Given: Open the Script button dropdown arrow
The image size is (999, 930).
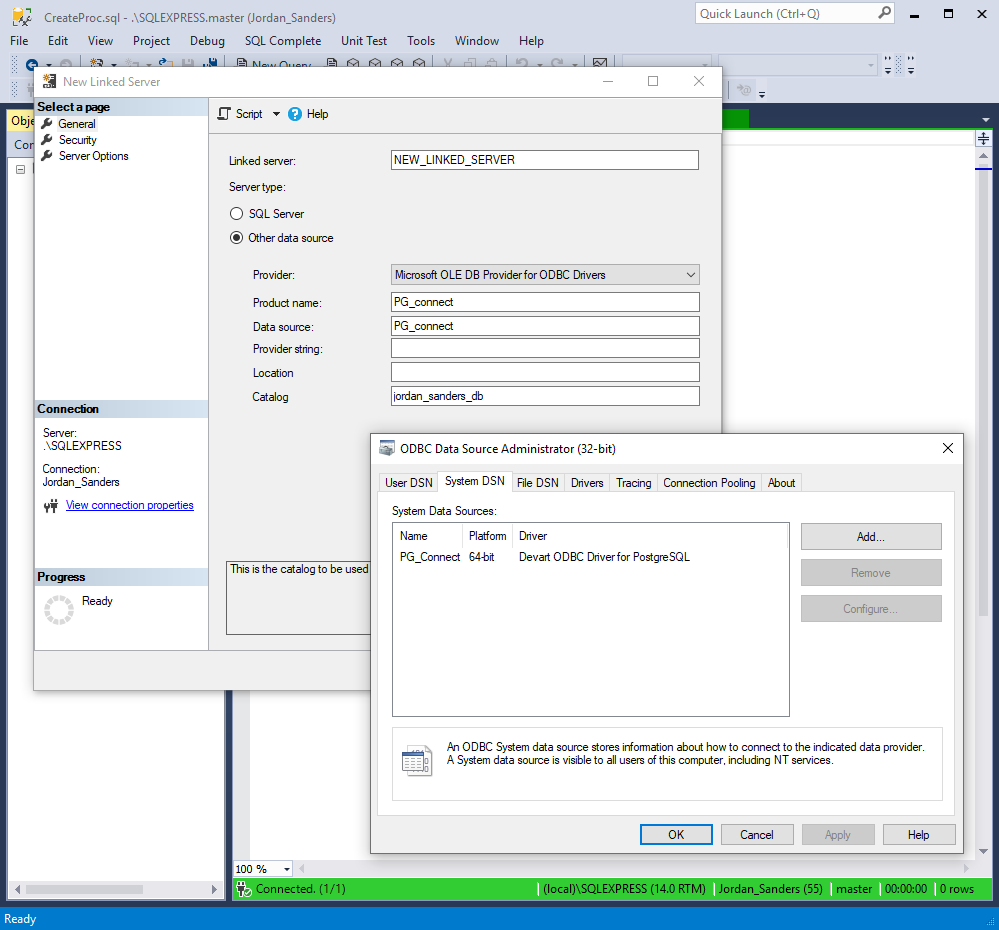Looking at the screenshot, I should click(276, 114).
